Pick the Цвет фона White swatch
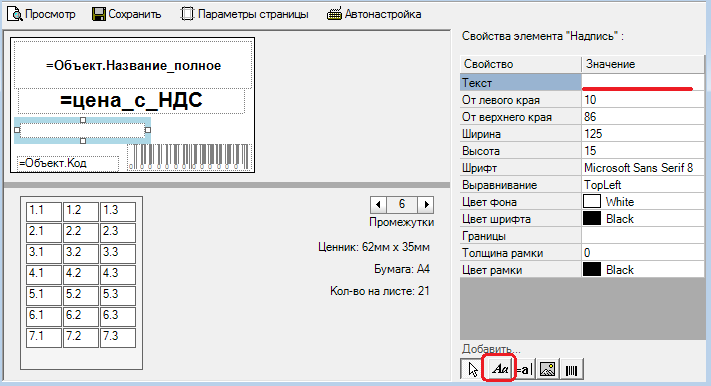The width and height of the screenshot is (711, 386). point(592,201)
